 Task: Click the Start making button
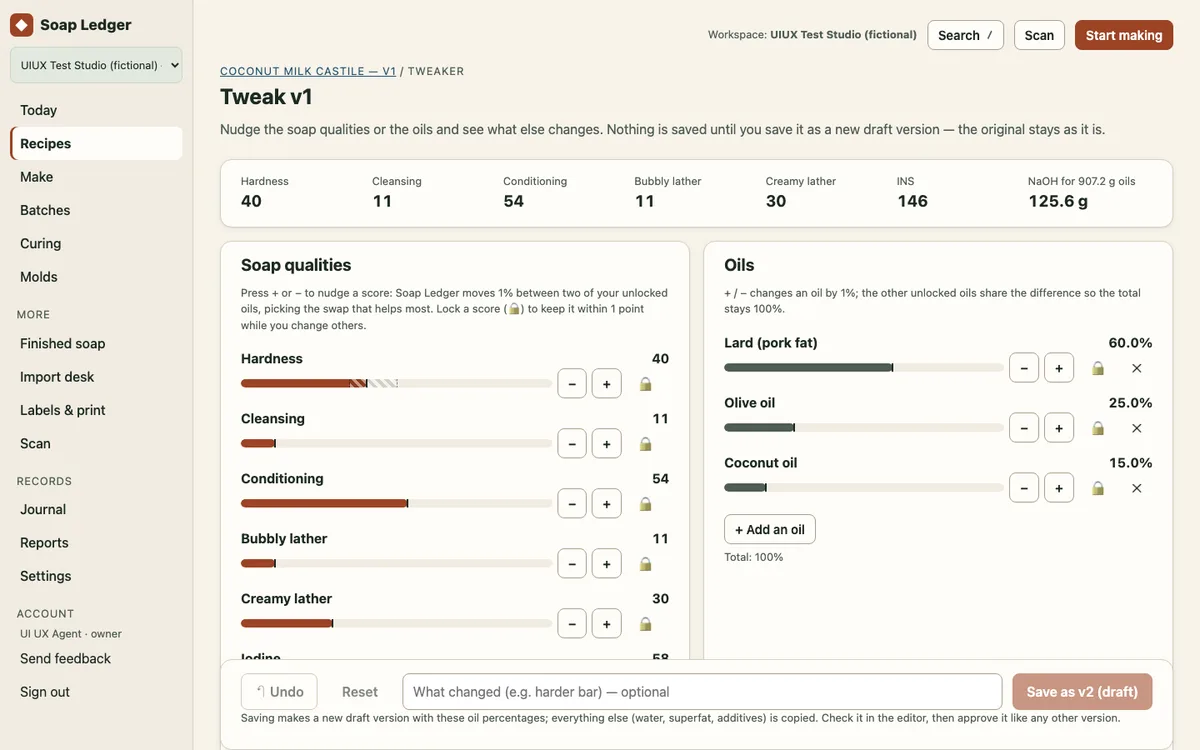coord(1124,35)
